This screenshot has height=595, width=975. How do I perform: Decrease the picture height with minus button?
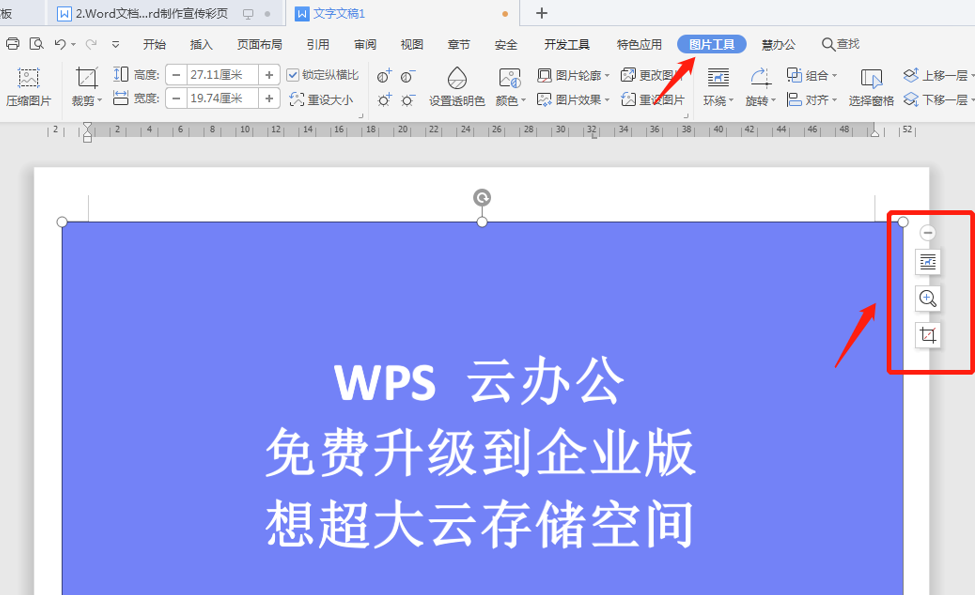pyautogui.click(x=177, y=75)
